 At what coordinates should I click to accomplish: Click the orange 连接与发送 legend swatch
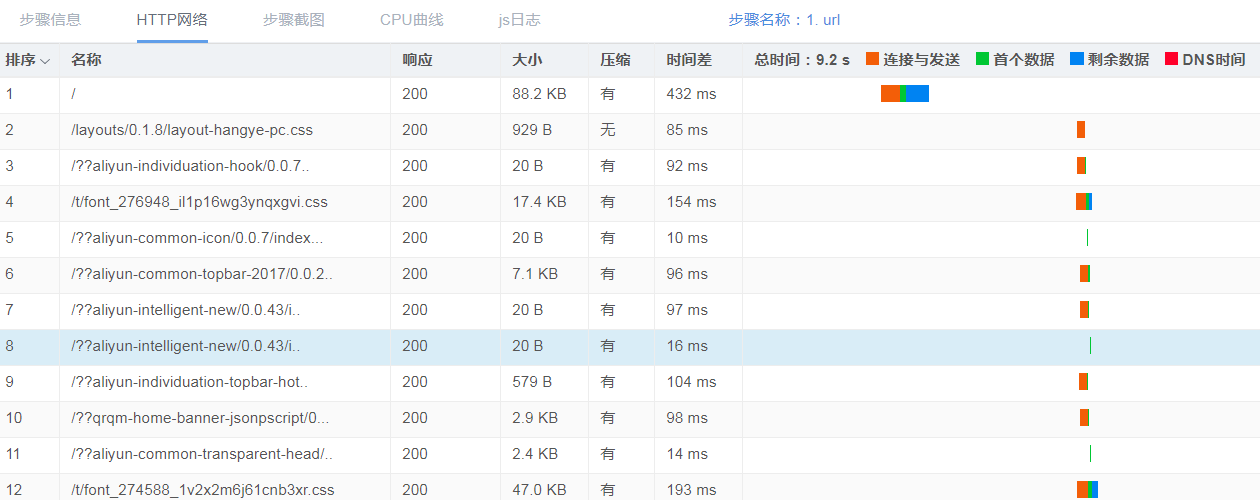click(872, 60)
